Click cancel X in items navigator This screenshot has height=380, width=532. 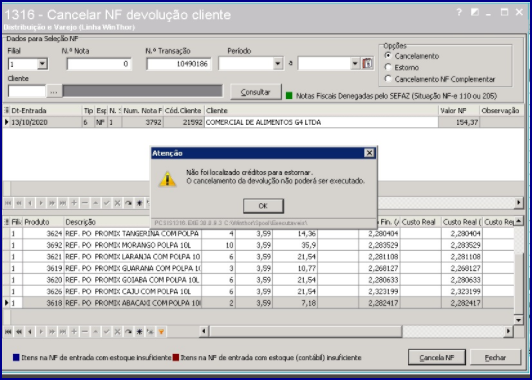click(x=117, y=332)
